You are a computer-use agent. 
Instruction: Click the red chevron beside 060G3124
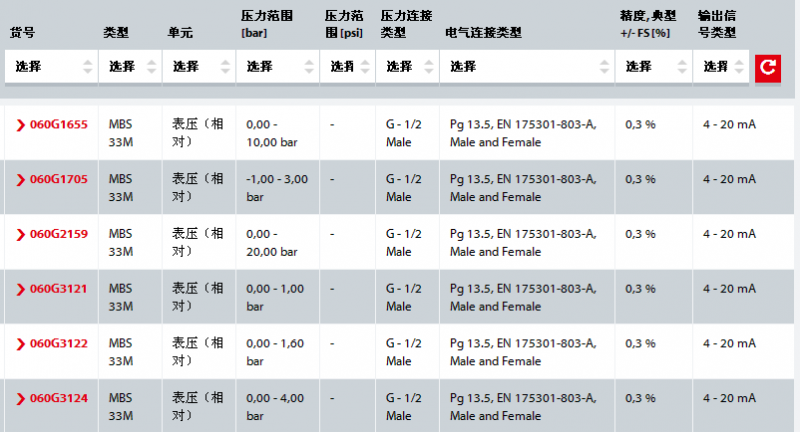pos(20,398)
